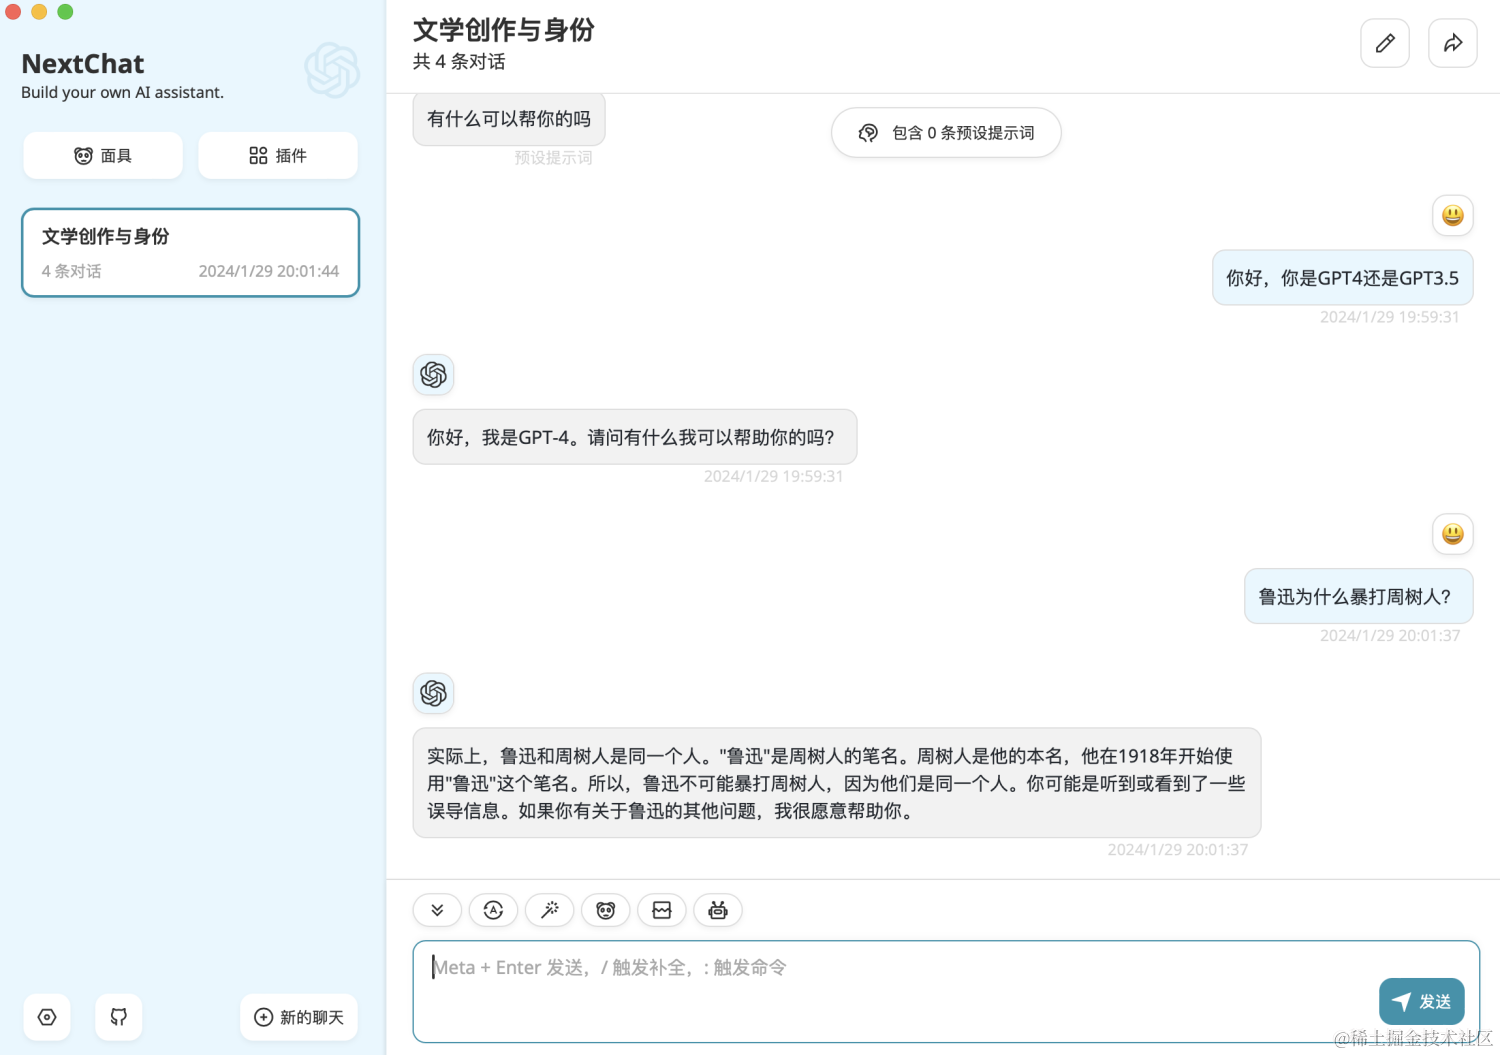Focus the message input box
This screenshot has width=1500, height=1055.
(946, 992)
